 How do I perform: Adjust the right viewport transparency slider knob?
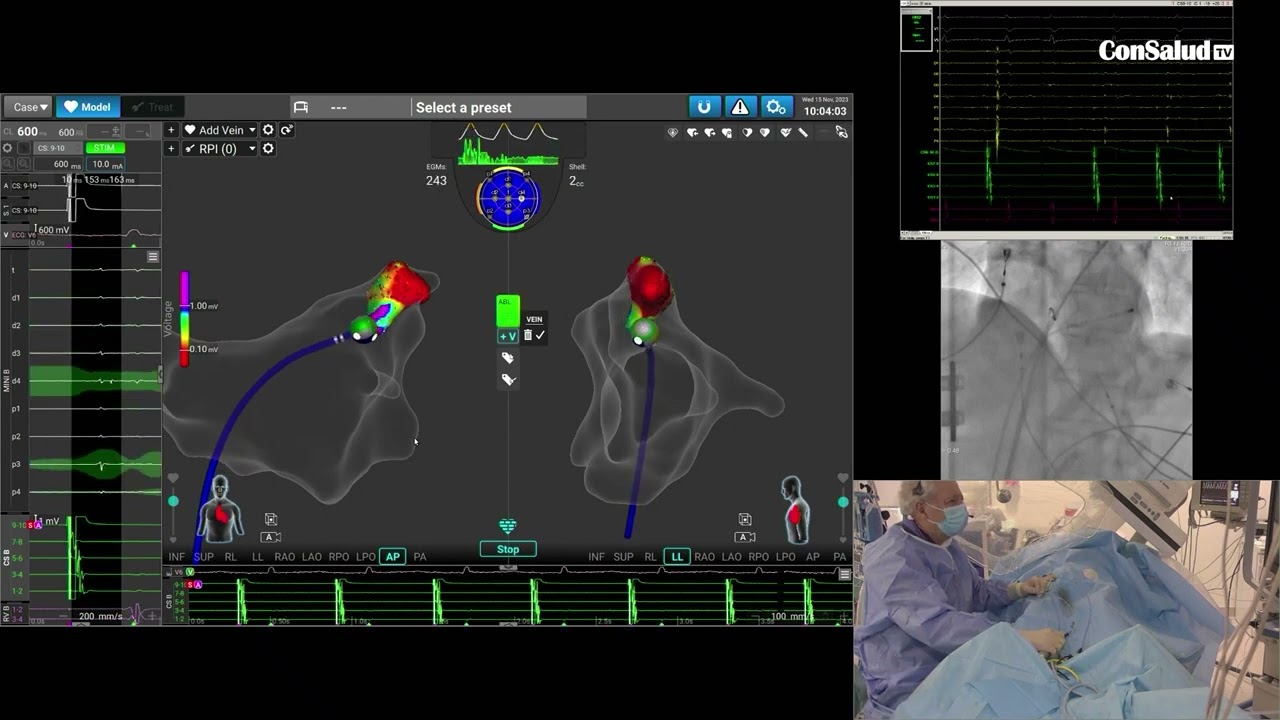click(843, 501)
